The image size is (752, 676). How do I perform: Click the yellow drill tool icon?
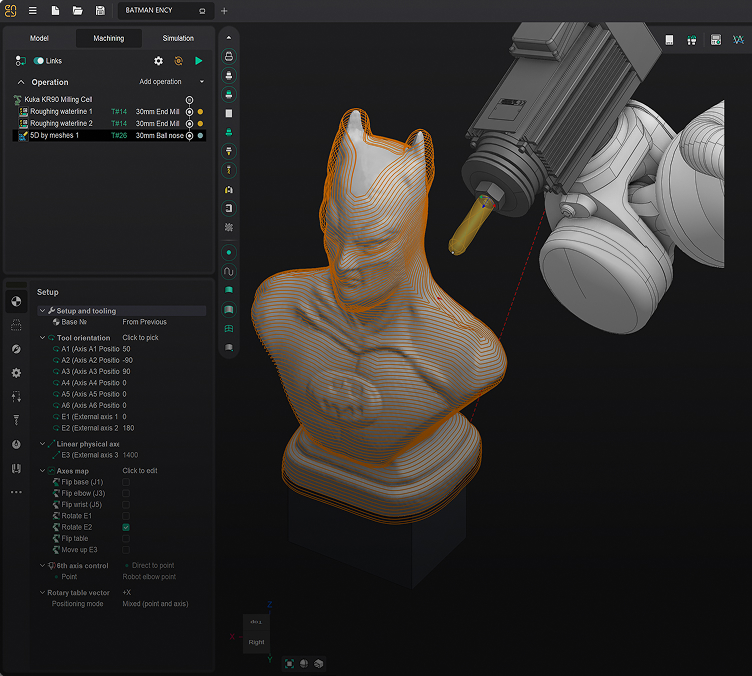click(x=229, y=170)
